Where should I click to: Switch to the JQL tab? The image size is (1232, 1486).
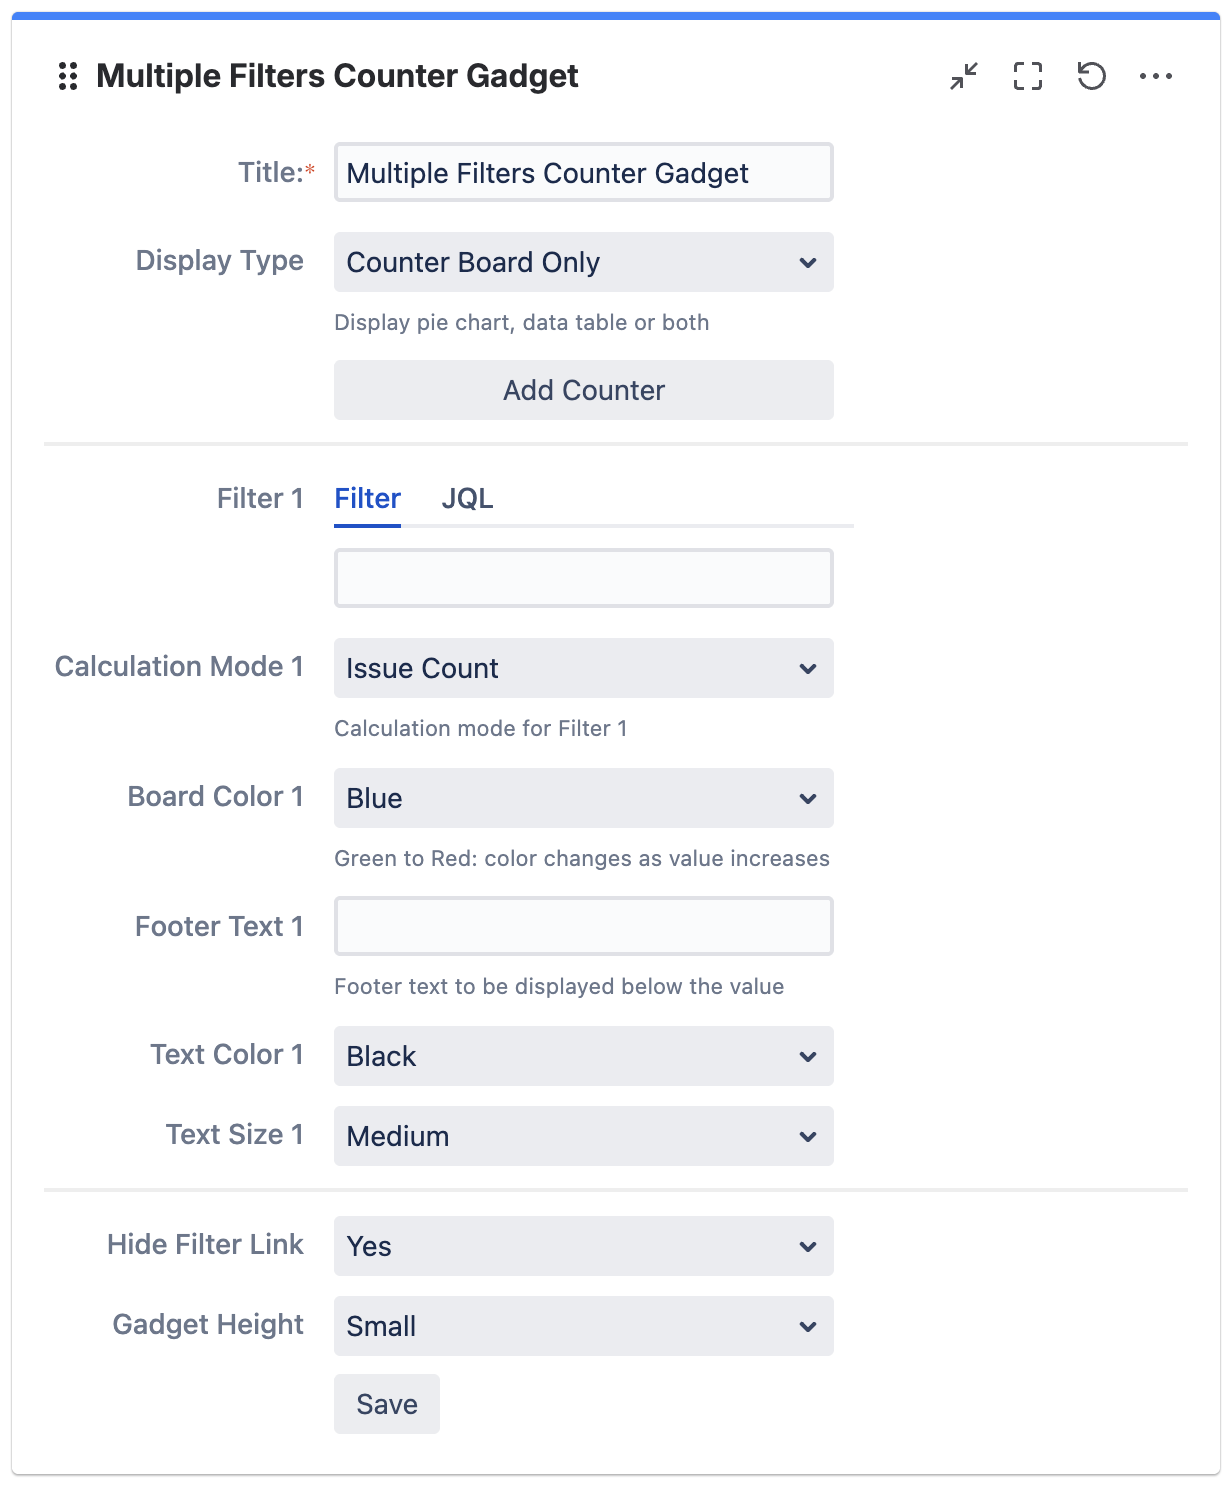tap(468, 498)
